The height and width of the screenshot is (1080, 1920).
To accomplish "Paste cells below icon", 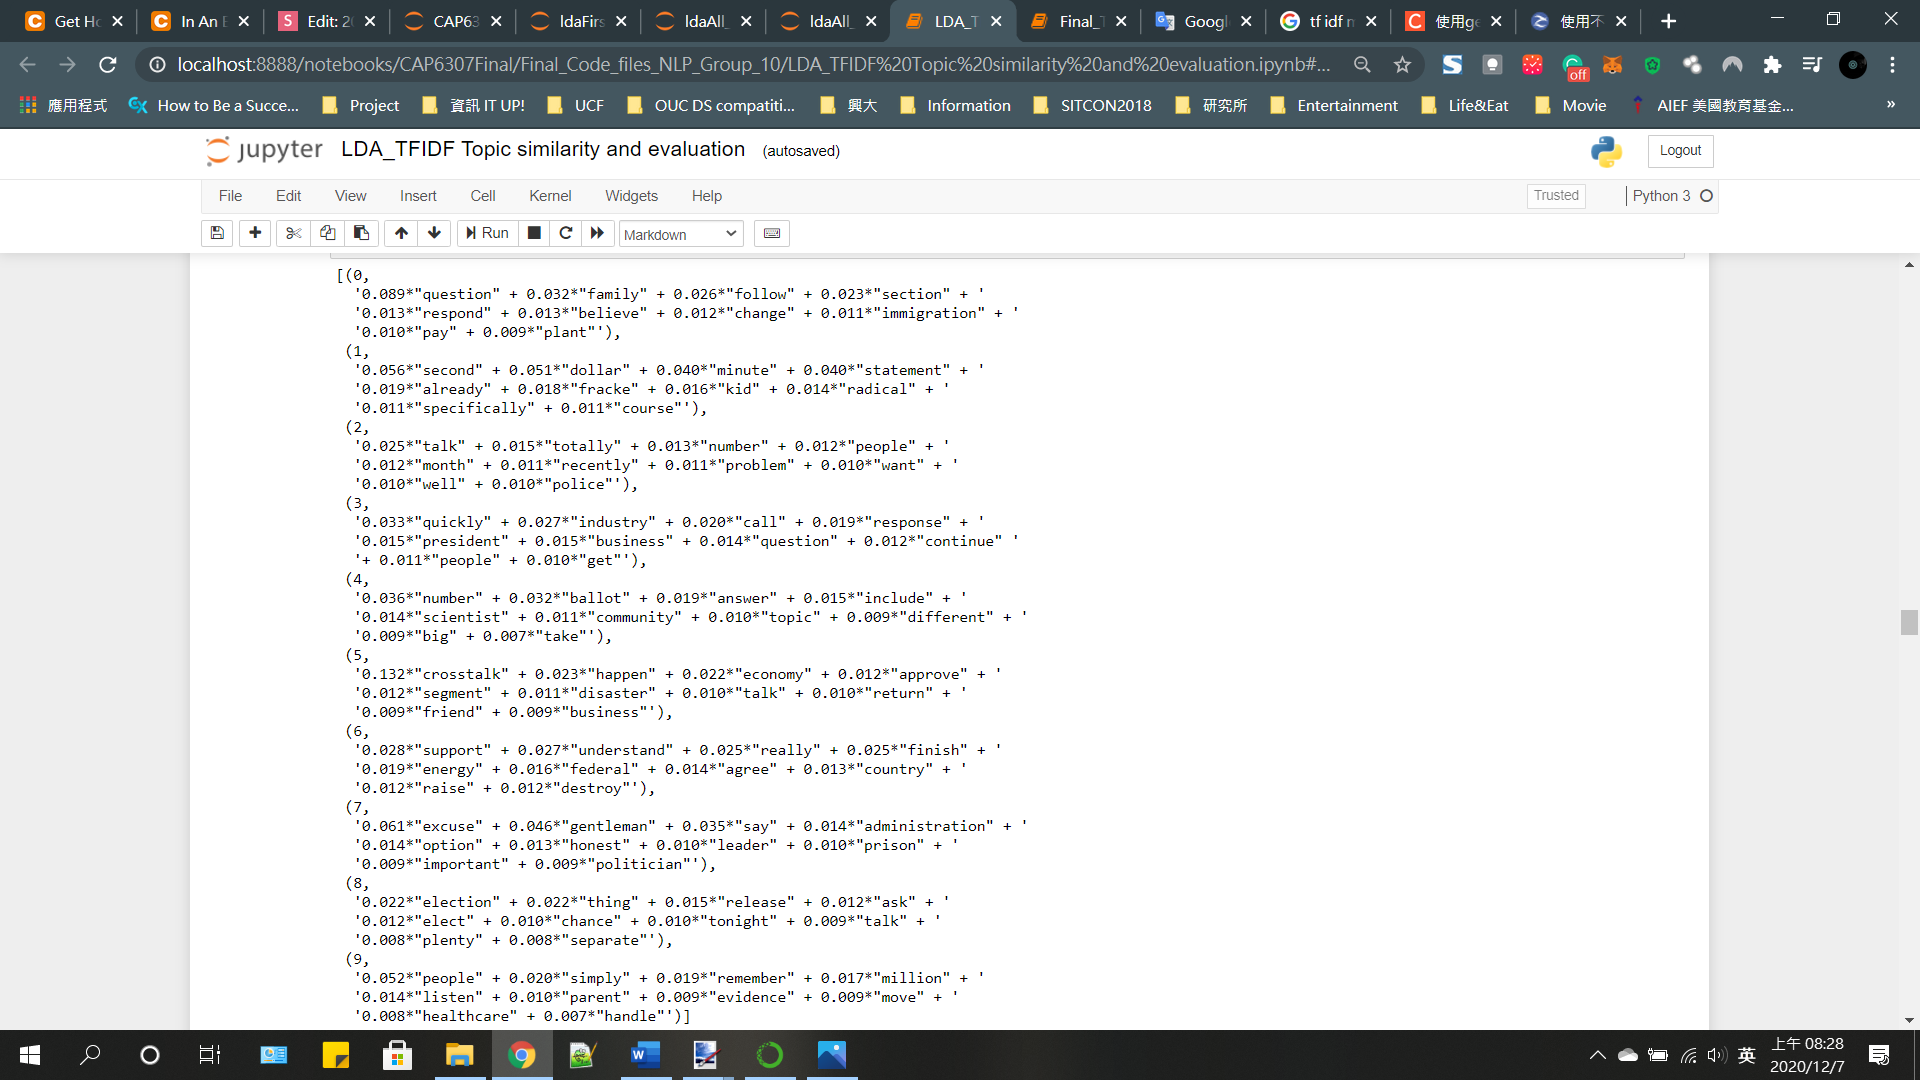I will 361,233.
